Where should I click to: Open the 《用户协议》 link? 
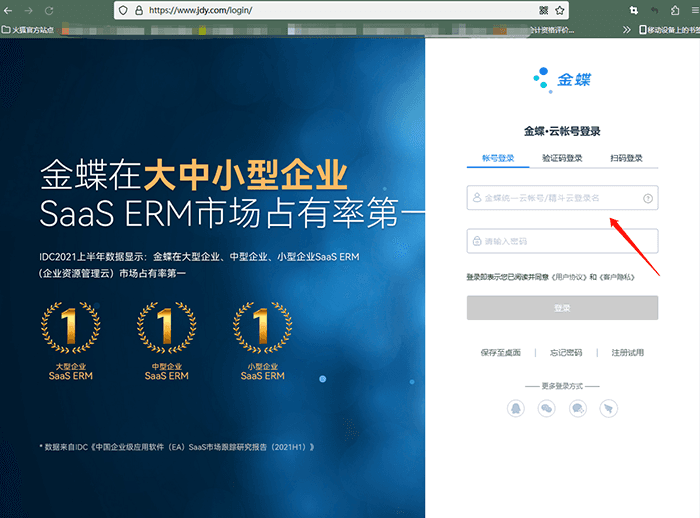point(569,277)
